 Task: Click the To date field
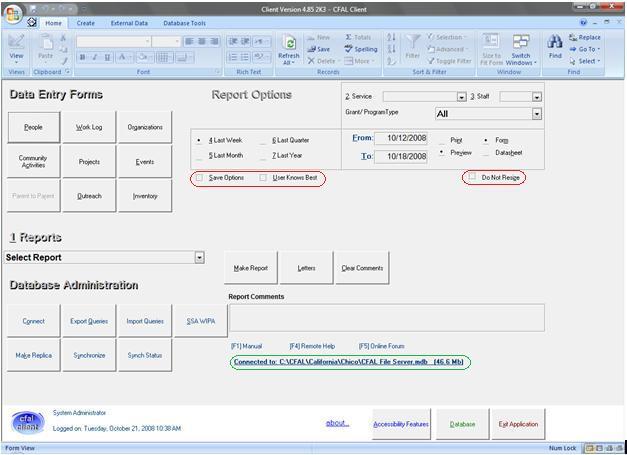click(401, 156)
